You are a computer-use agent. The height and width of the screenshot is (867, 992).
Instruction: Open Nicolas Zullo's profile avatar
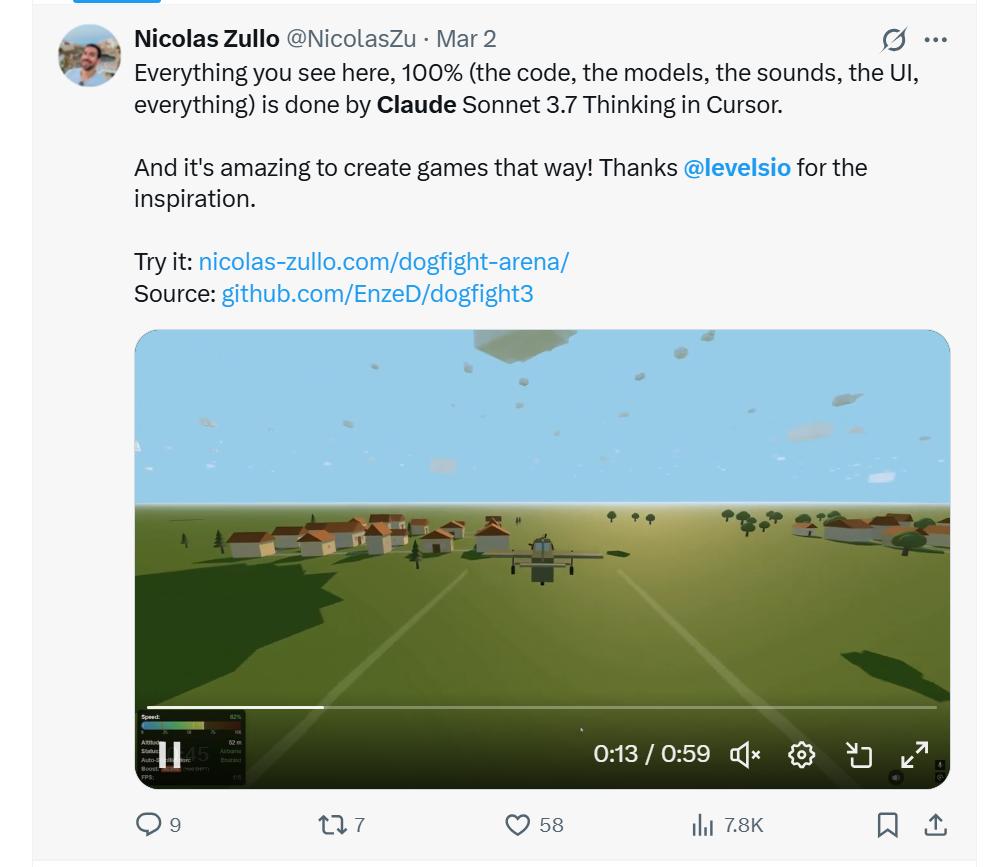point(89,56)
